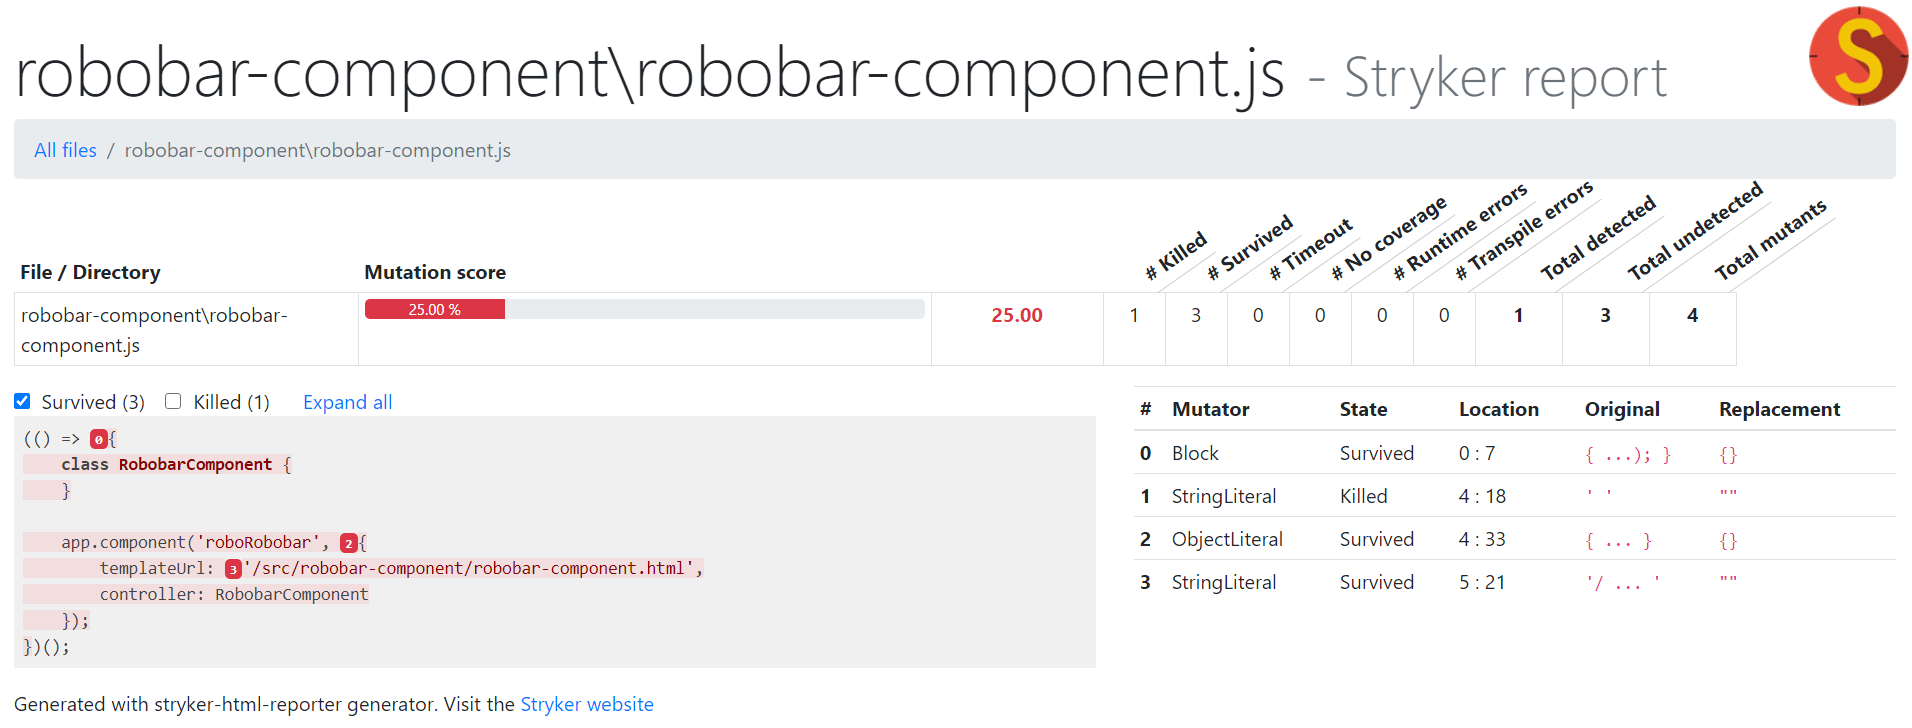Image resolution: width=1912 pixels, height=728 pixels.
Task: Click the Mutator table header
Action: click(x=1210, y=409)
